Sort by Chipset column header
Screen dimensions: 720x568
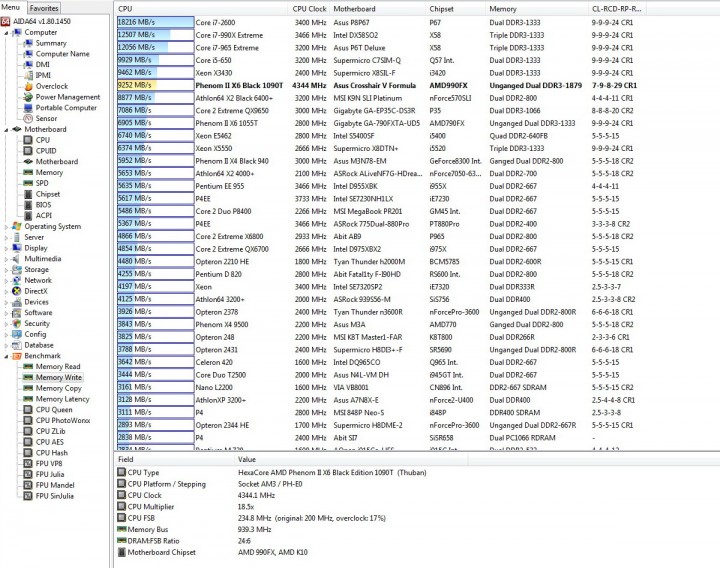(x=456, y=9)
